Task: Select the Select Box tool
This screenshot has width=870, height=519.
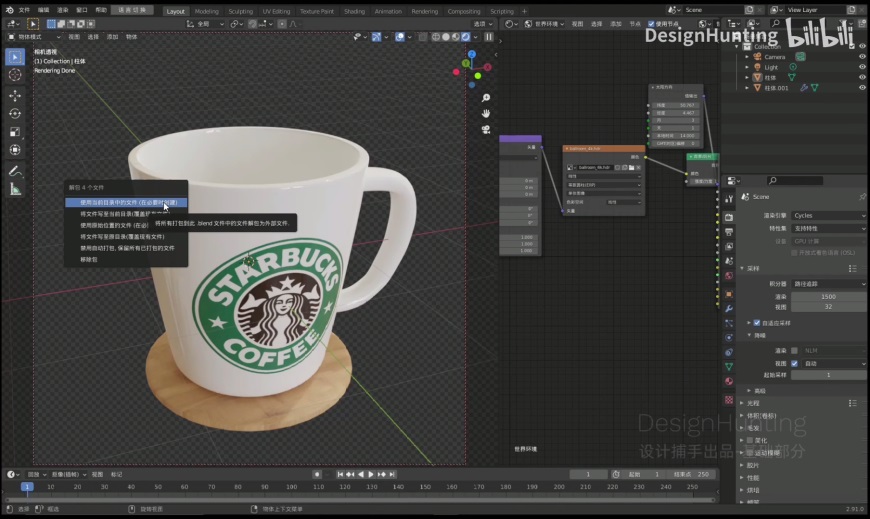Action: 15,57
